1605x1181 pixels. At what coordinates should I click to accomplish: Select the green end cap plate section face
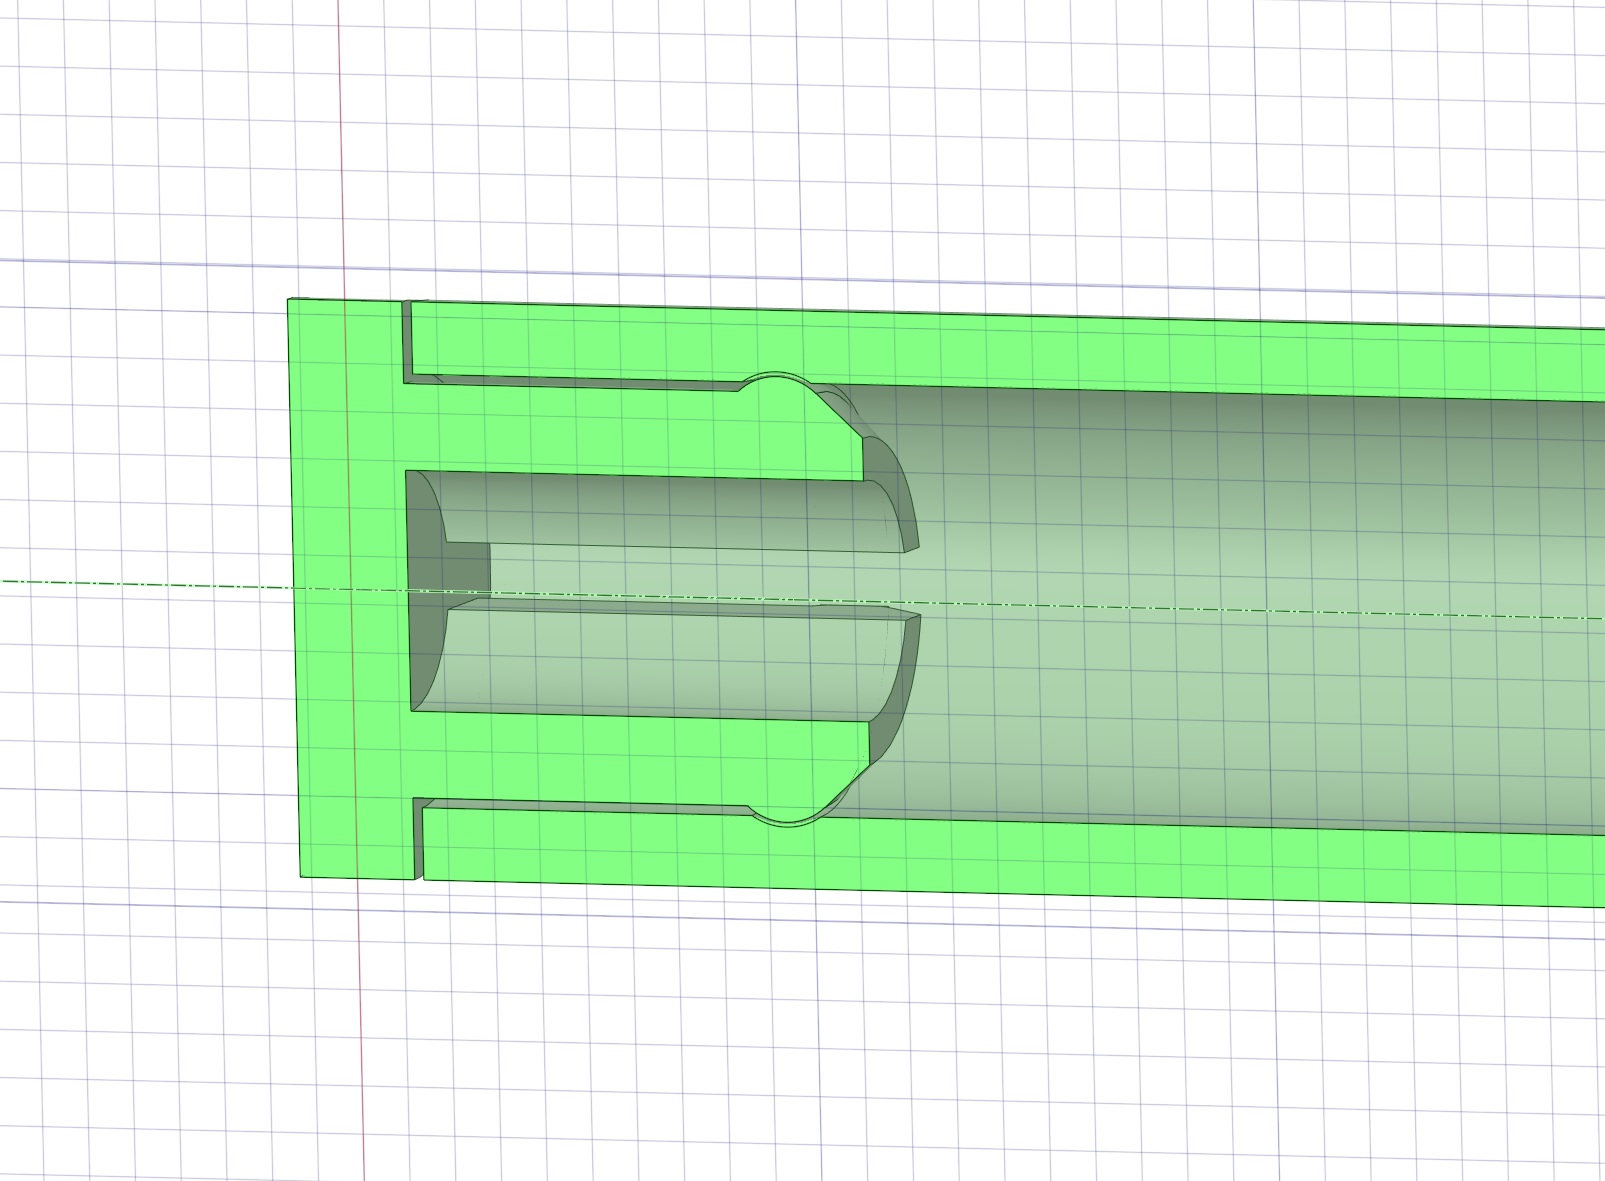click(350, 590)
